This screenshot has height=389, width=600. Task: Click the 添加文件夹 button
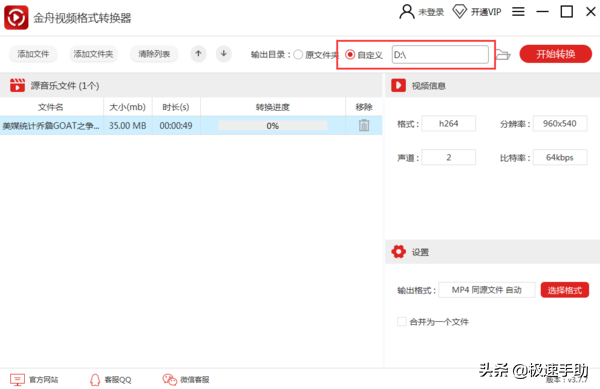[x=93, y=54]
